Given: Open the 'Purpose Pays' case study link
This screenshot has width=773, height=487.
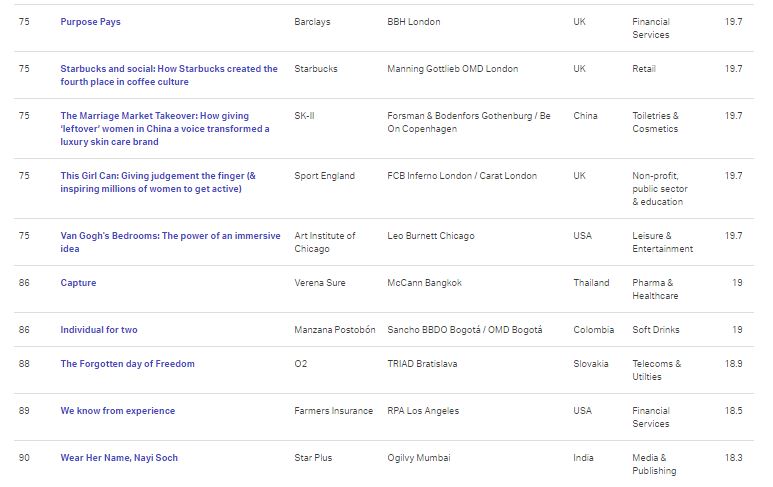Looking at the screenshot, I should (90, 22).
